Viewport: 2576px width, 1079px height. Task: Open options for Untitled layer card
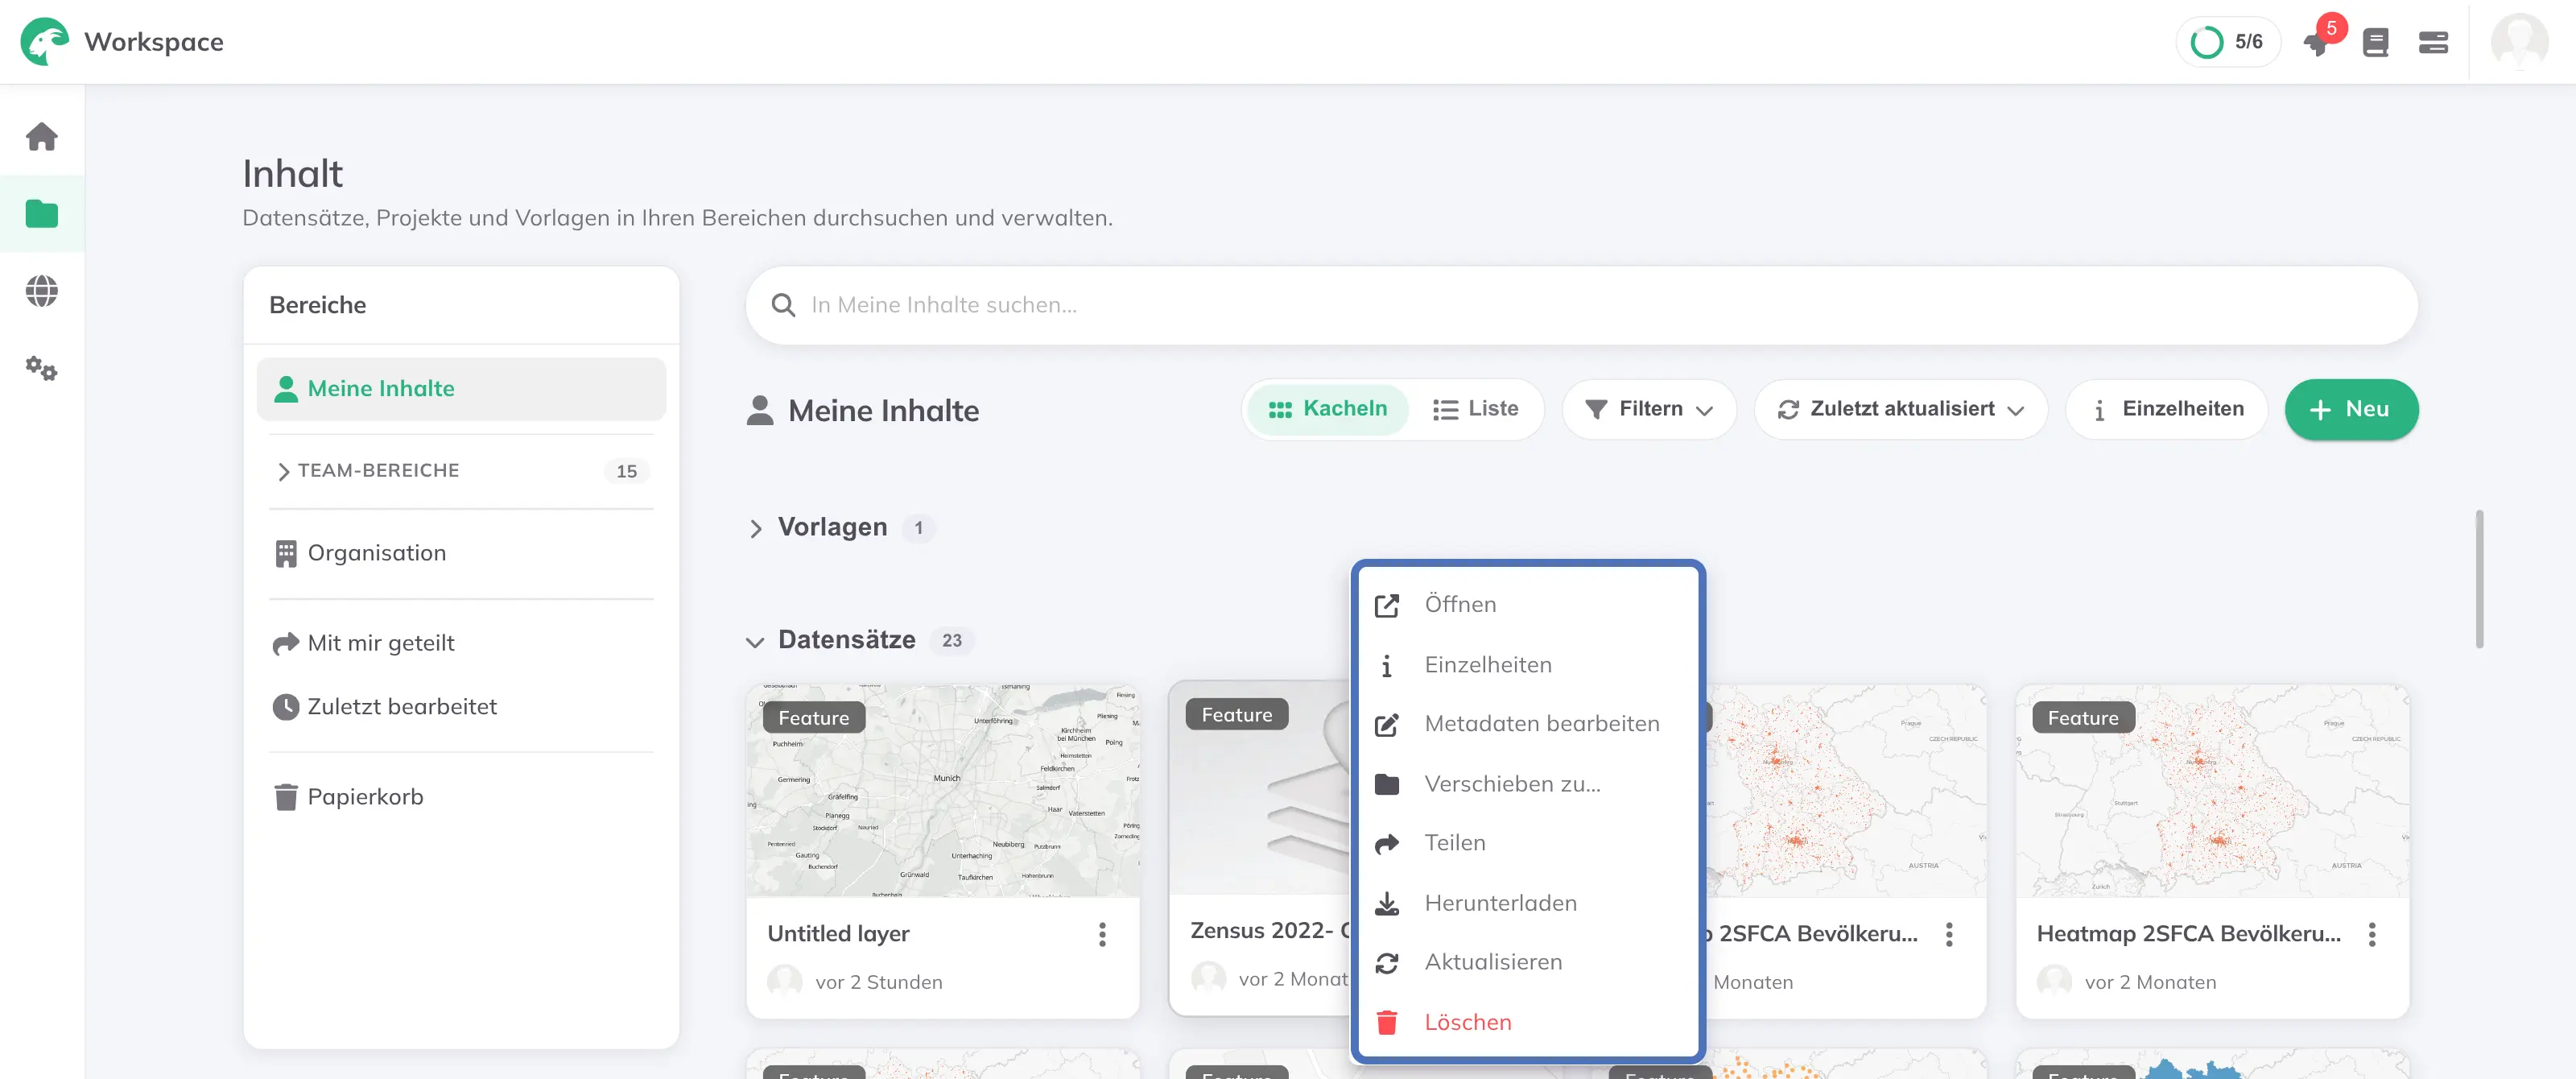point(1102,934)
